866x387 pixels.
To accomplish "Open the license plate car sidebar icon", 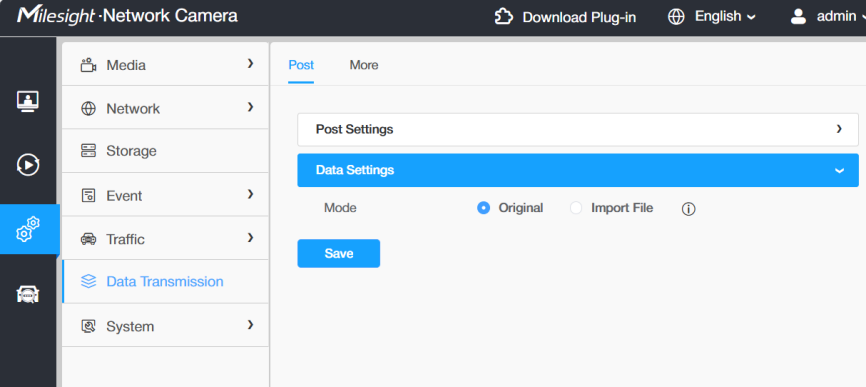I will tap(28, 294).
